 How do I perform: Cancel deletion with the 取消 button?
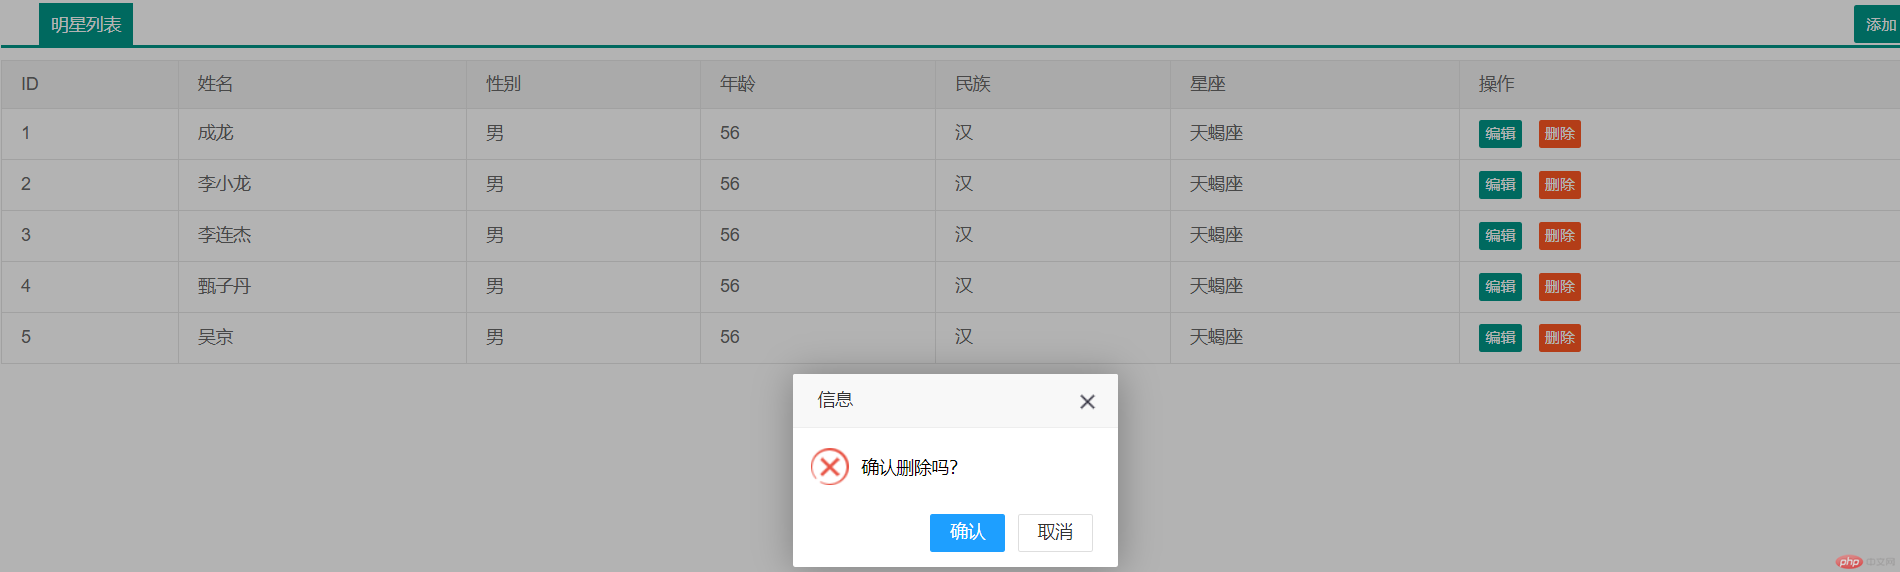tap(1055, 533)
